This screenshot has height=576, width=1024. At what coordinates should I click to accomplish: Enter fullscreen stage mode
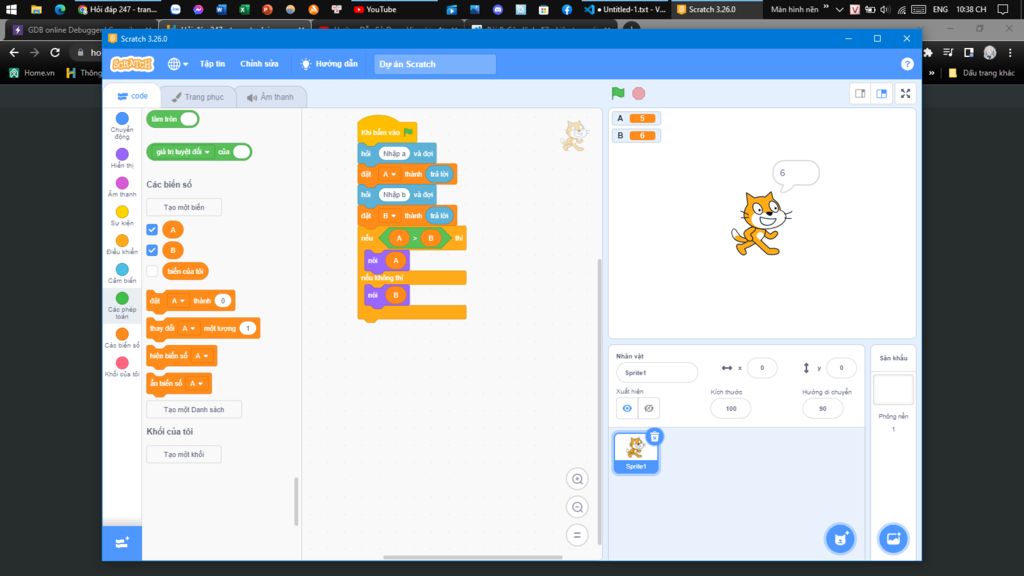pyautogui.click(x=905, y=92)
